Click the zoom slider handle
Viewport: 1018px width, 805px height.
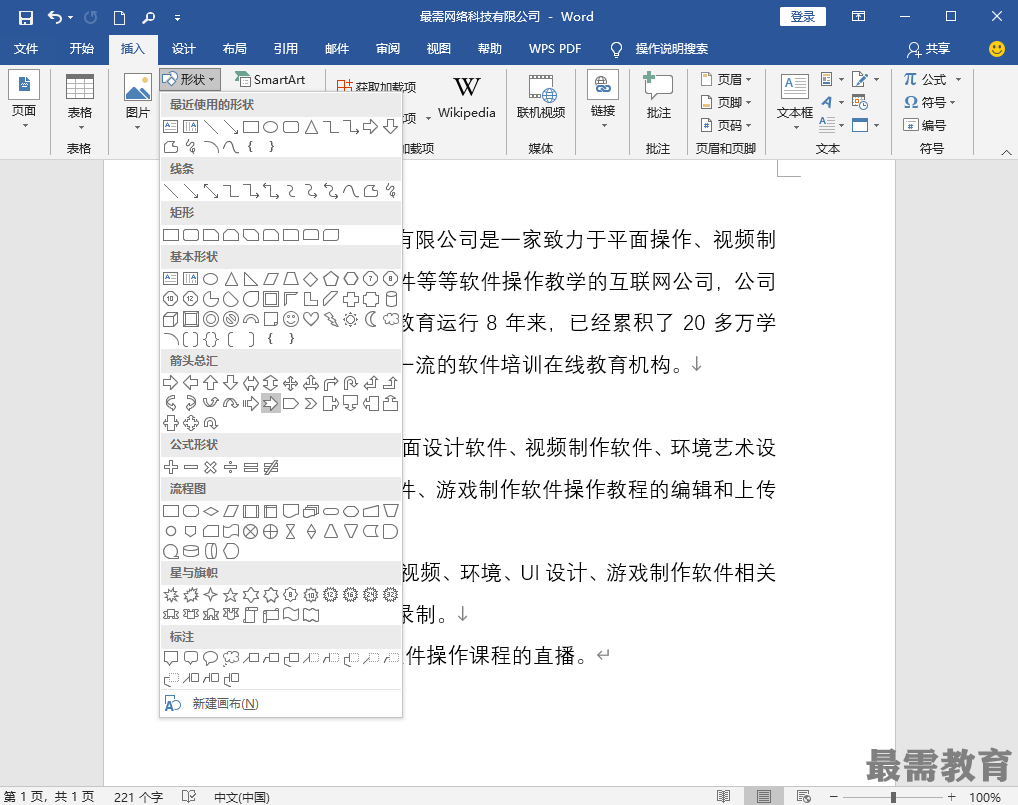tap(893, 797)
